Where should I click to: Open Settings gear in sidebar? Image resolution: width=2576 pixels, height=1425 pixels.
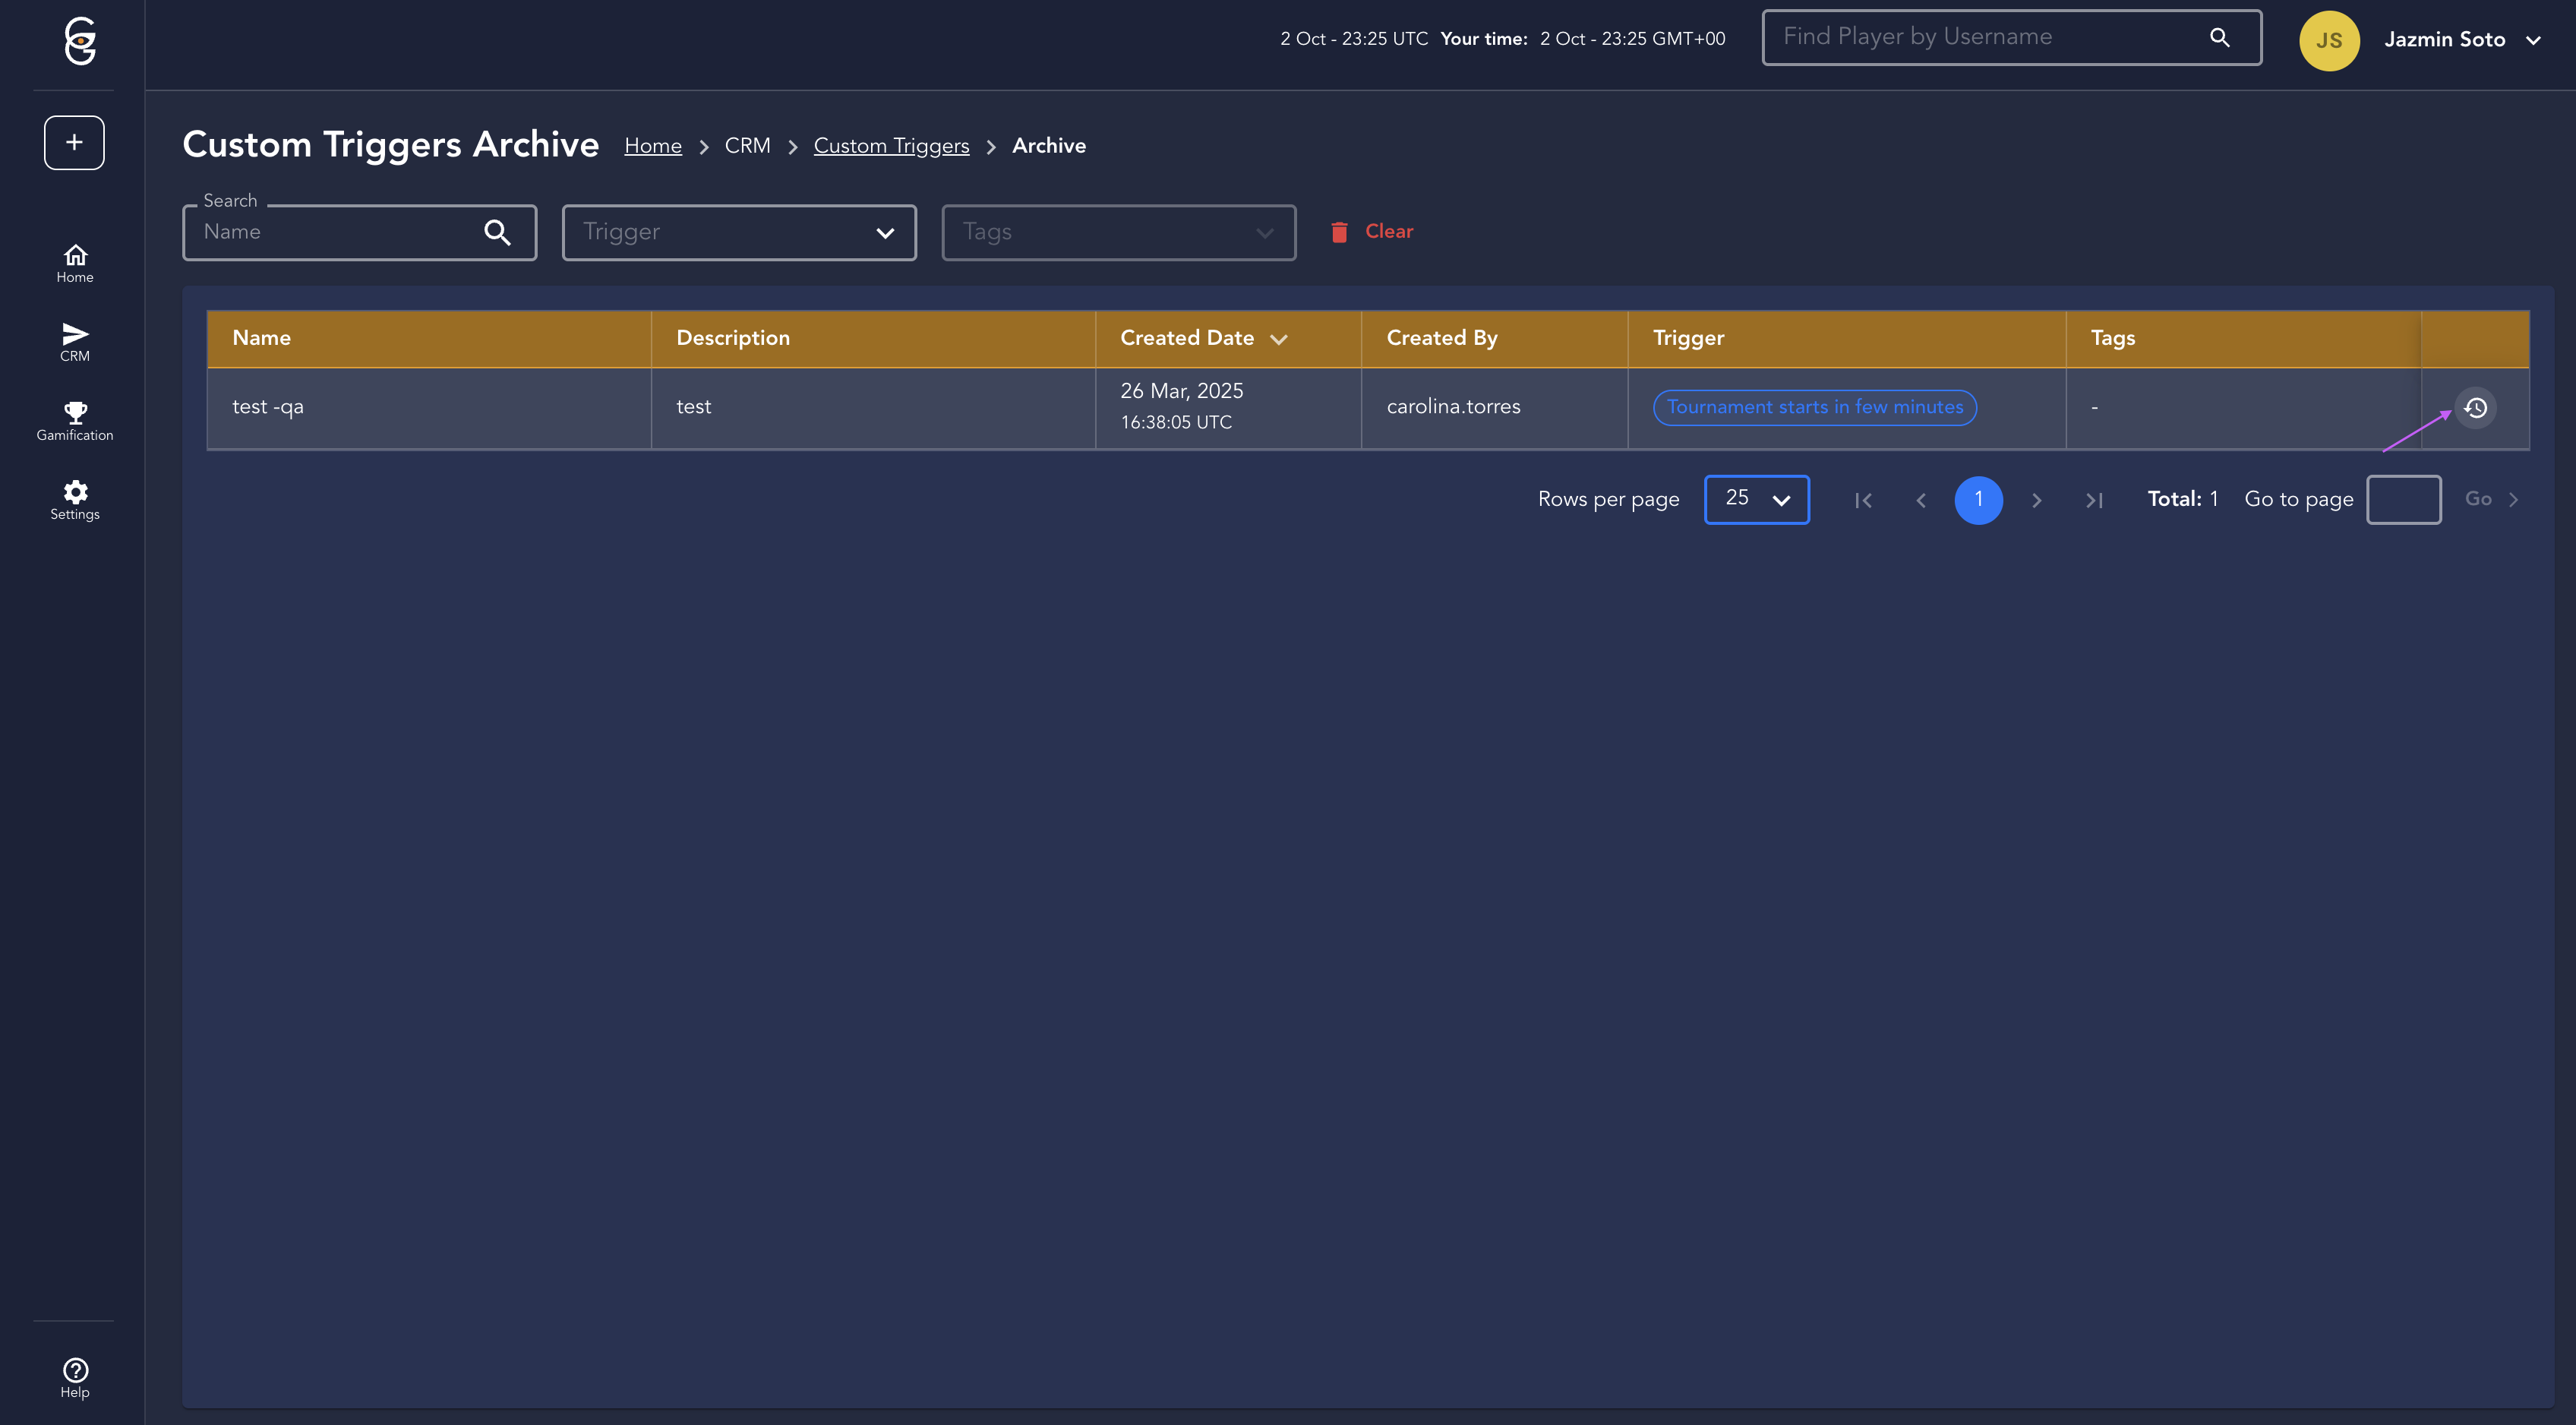(75, 500)
